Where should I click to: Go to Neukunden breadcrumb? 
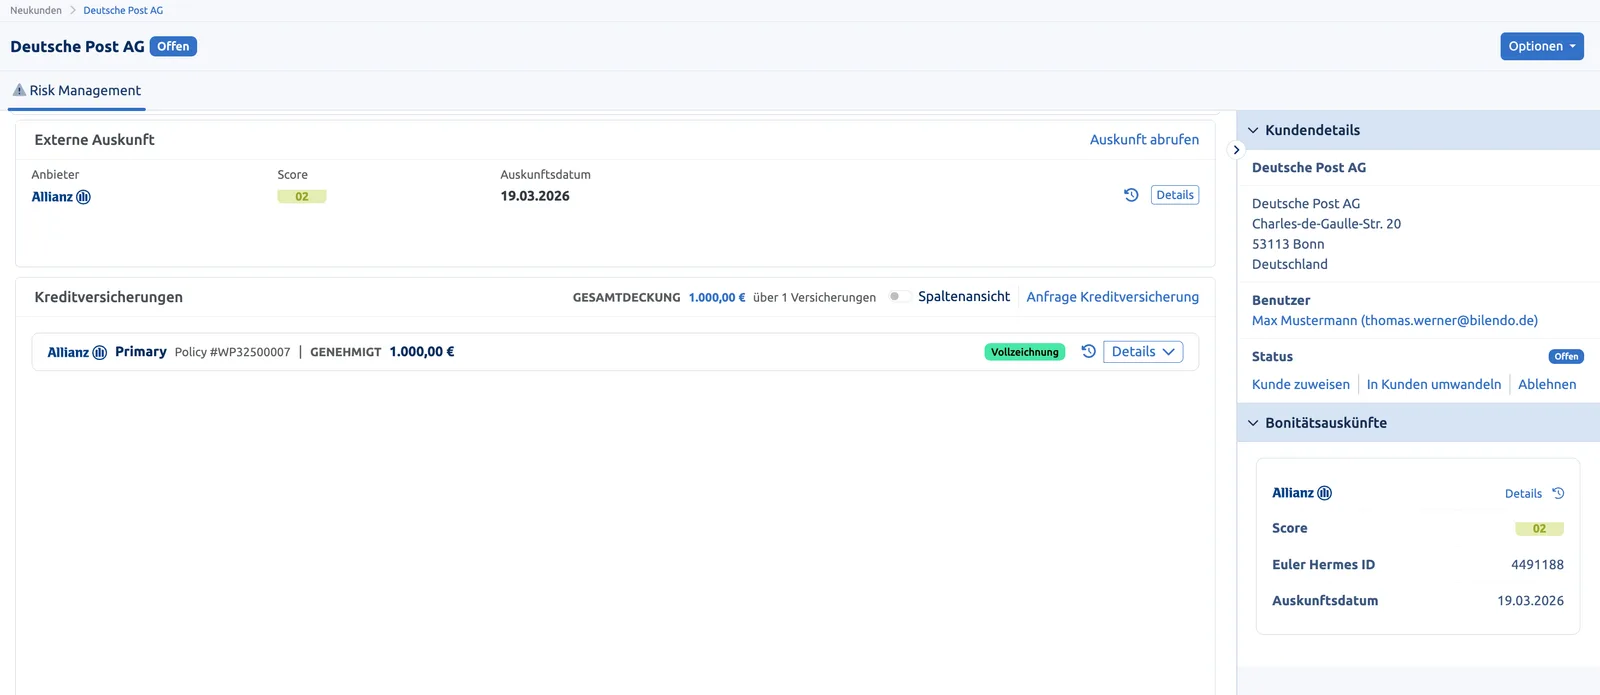tap(36, 10)
